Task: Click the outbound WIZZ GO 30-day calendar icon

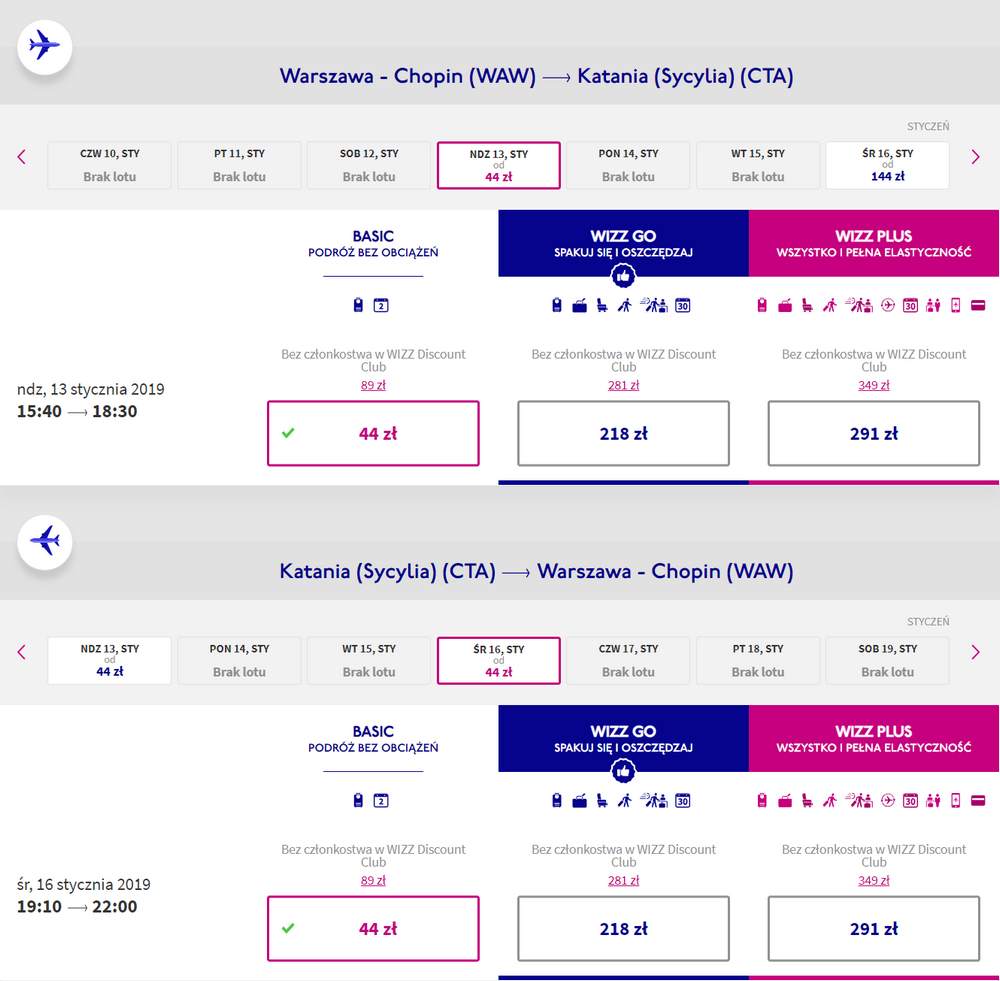Action: click(682, 306)
